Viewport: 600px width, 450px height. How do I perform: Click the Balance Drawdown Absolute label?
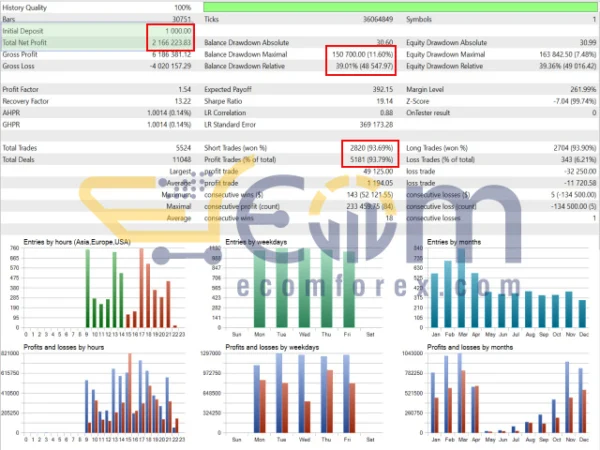[x=246, y=42]
